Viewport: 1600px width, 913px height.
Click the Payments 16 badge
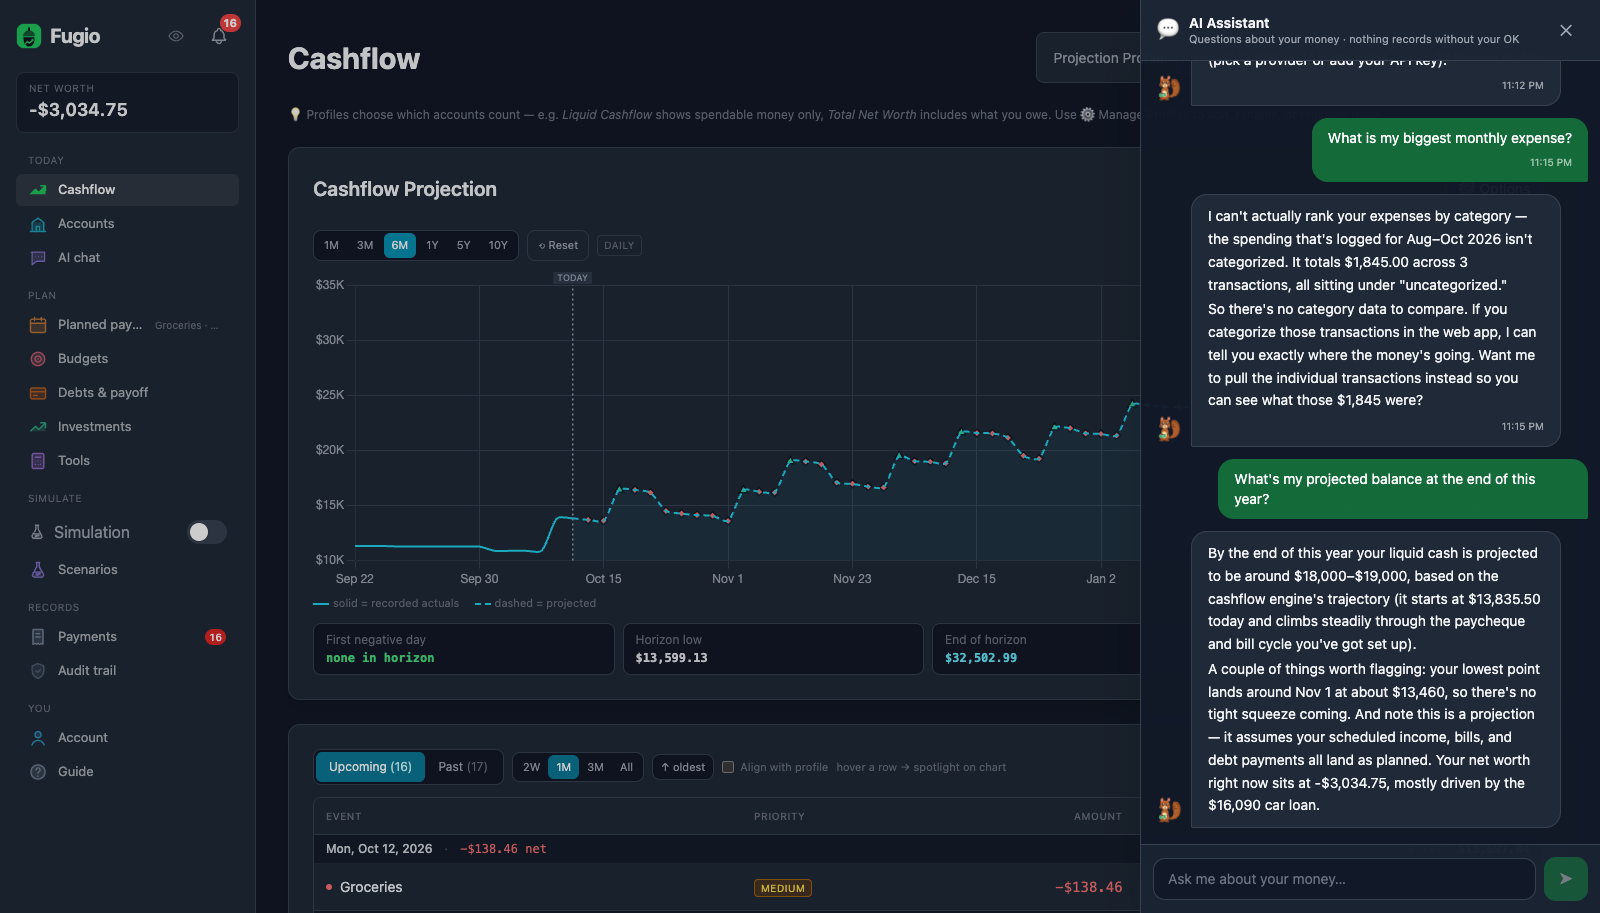pos(215,637)
